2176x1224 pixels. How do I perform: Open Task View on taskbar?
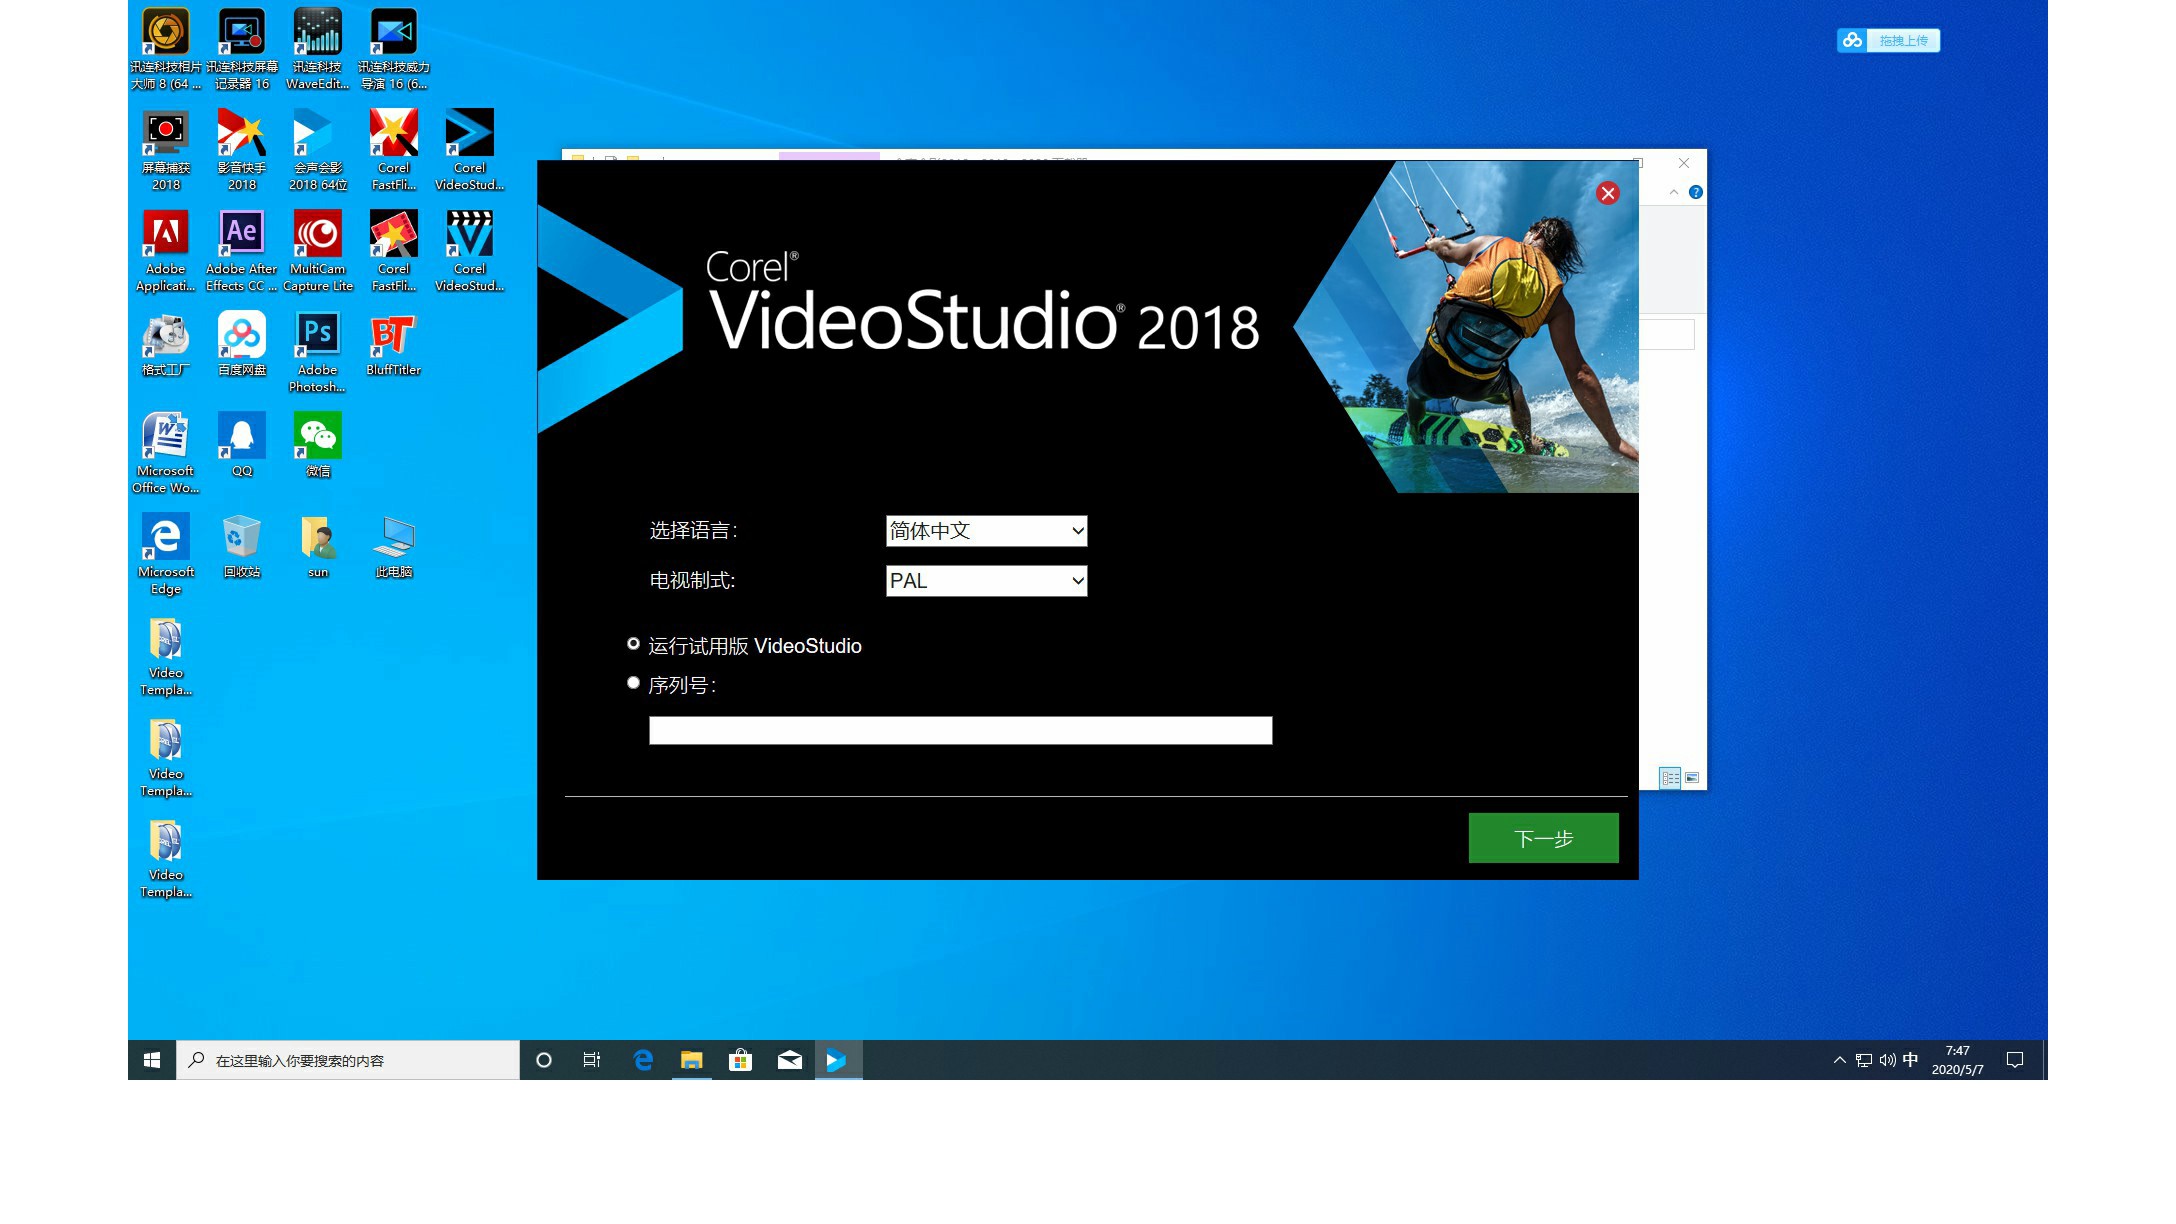[592, 1060]
